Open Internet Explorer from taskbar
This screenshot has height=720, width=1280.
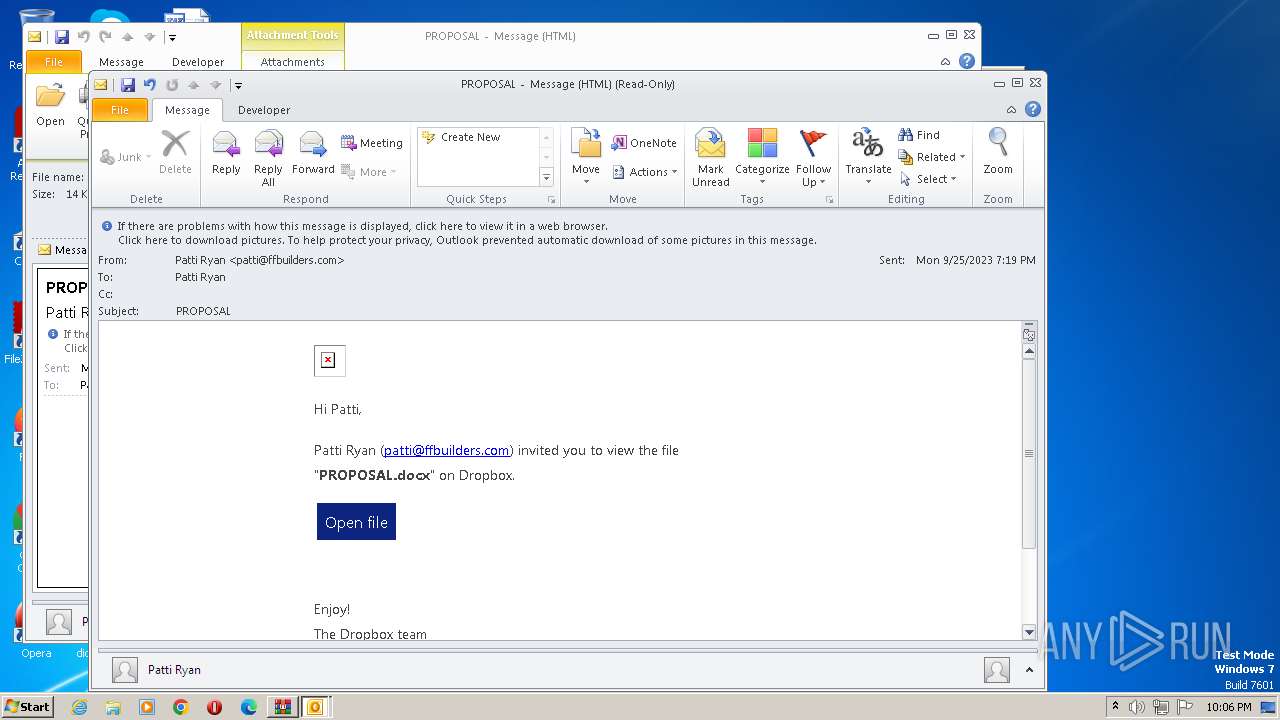point(79,707)
